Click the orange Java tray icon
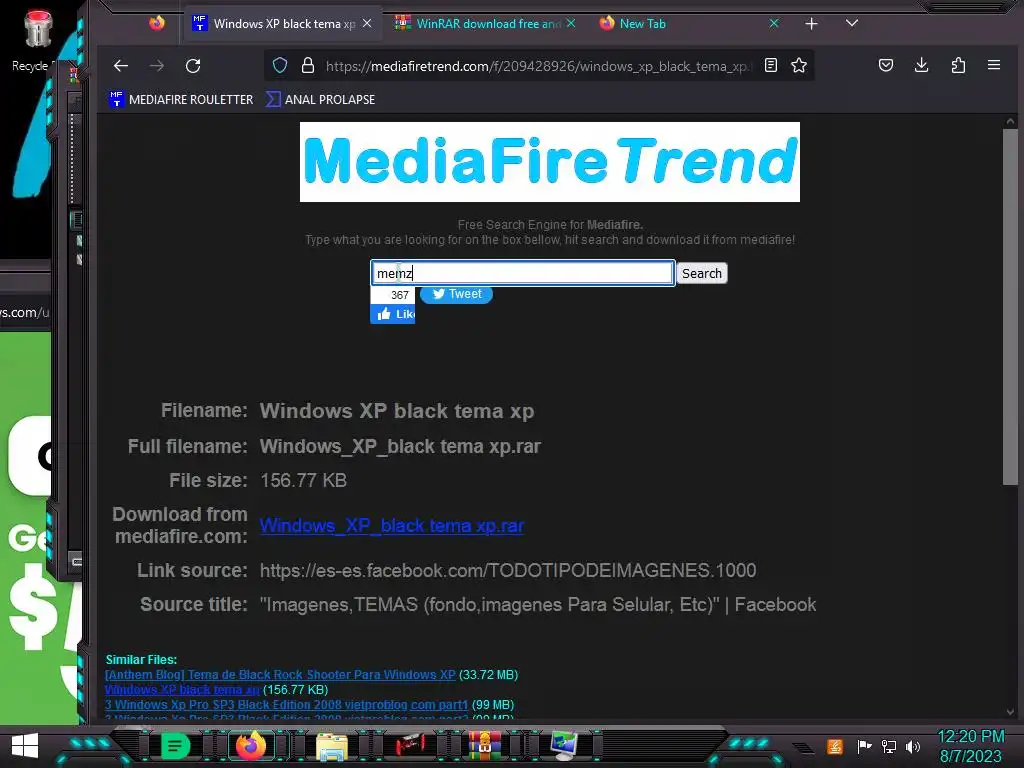 click(835, 746)
